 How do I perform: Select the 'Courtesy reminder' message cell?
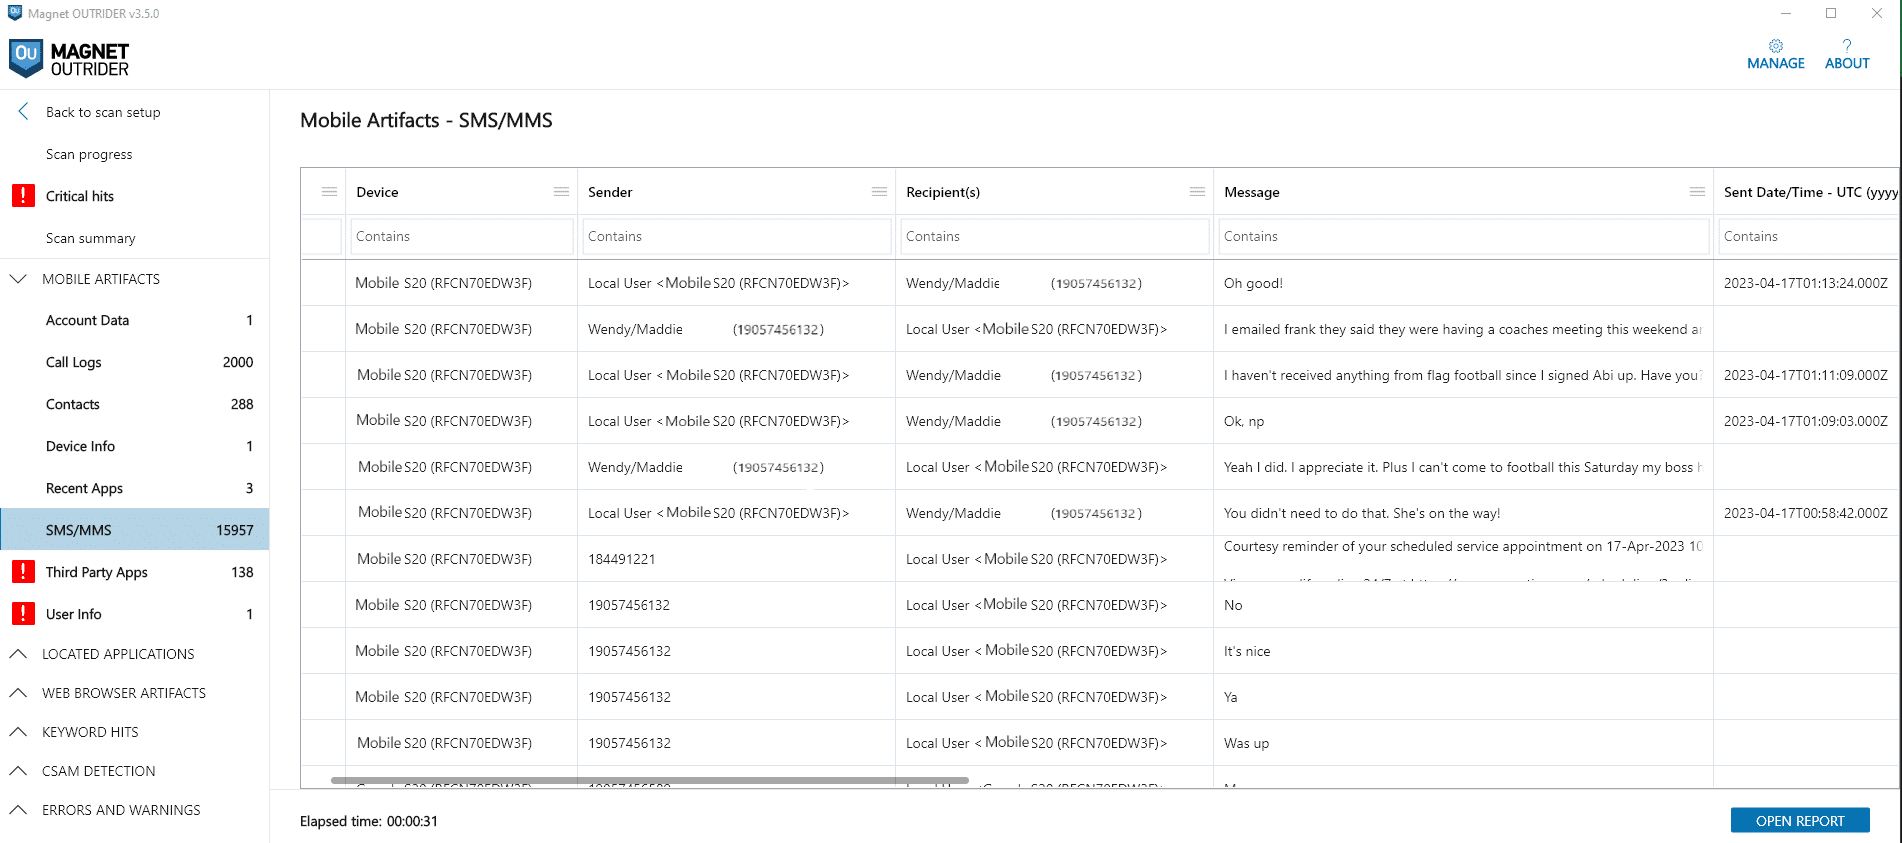pos(1463,559)
